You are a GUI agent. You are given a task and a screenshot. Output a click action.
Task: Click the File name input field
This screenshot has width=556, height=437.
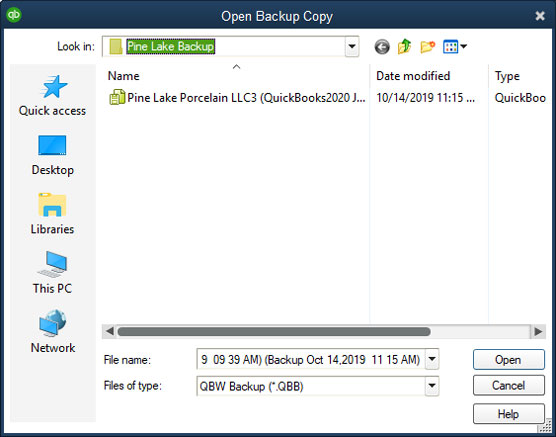point(311,359)
